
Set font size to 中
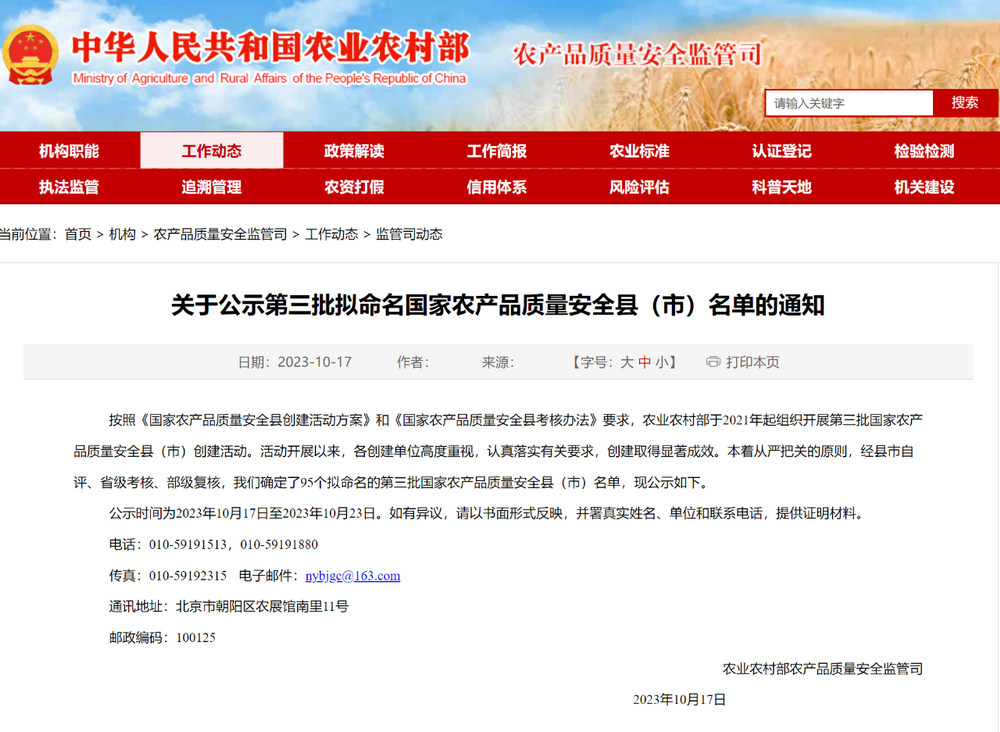coord(645,362)
